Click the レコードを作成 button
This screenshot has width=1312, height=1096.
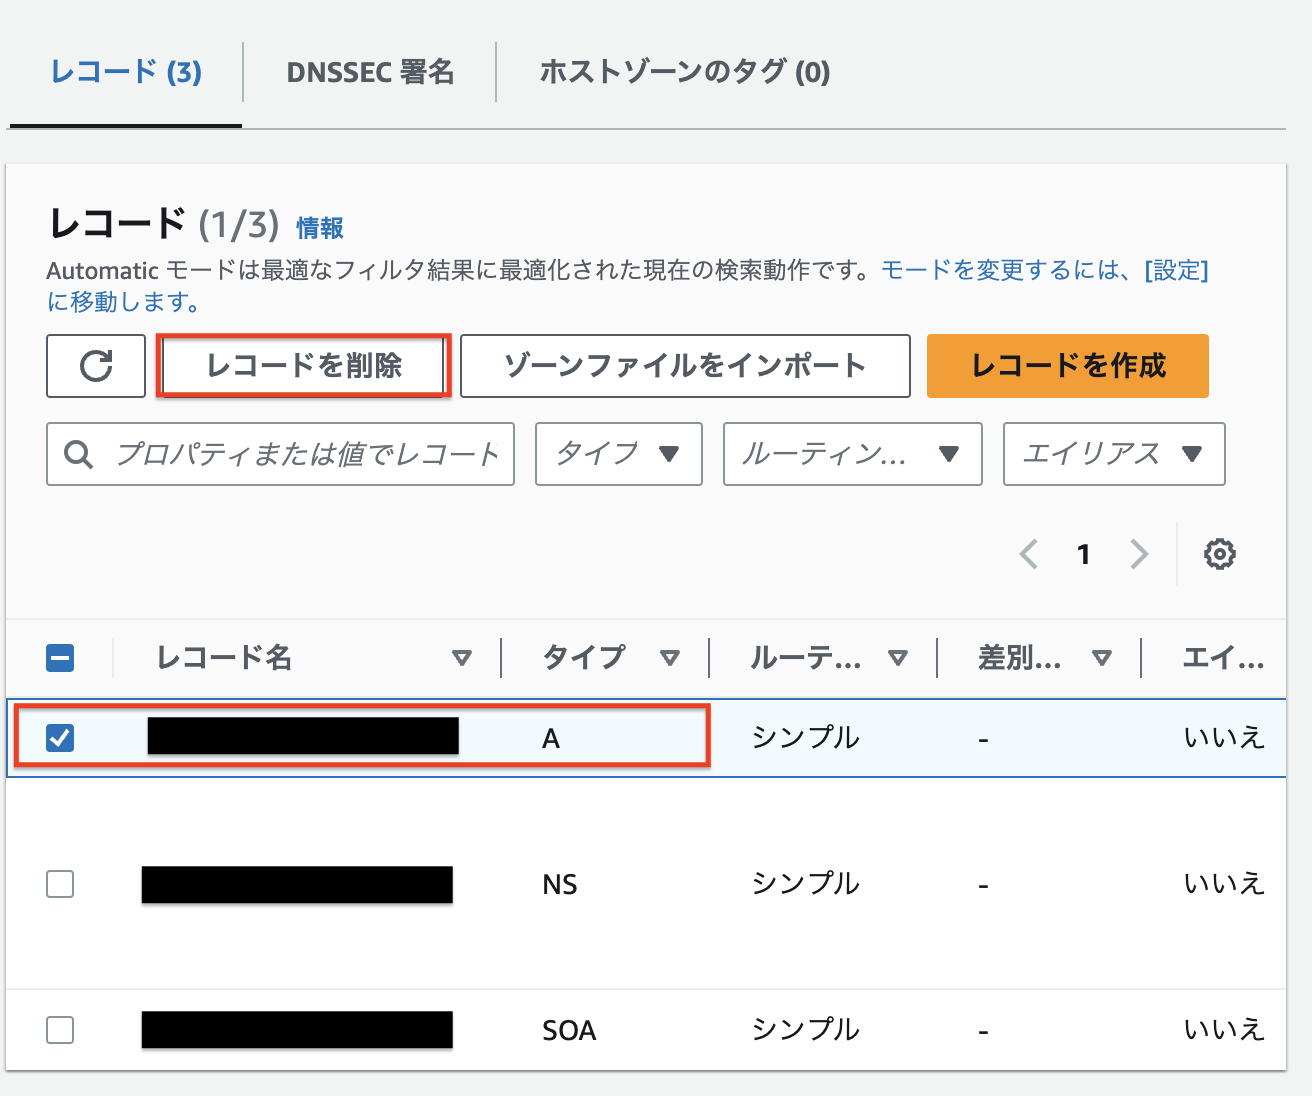click(x=1067, y=366)
